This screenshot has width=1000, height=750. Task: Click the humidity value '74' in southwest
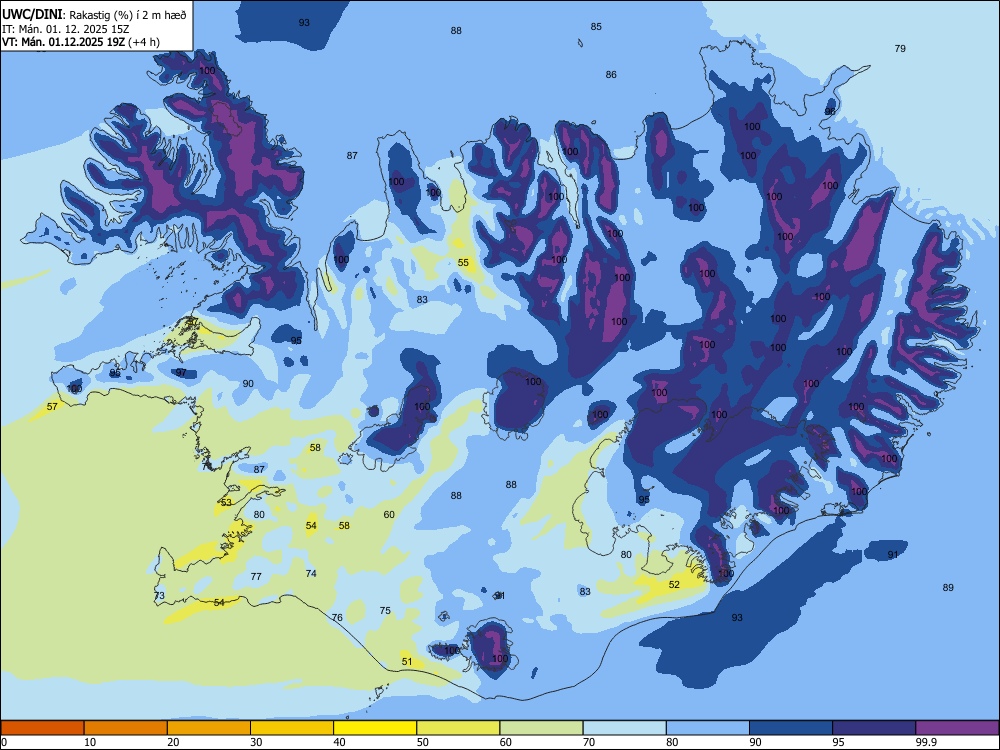click(x=311, y=573)
